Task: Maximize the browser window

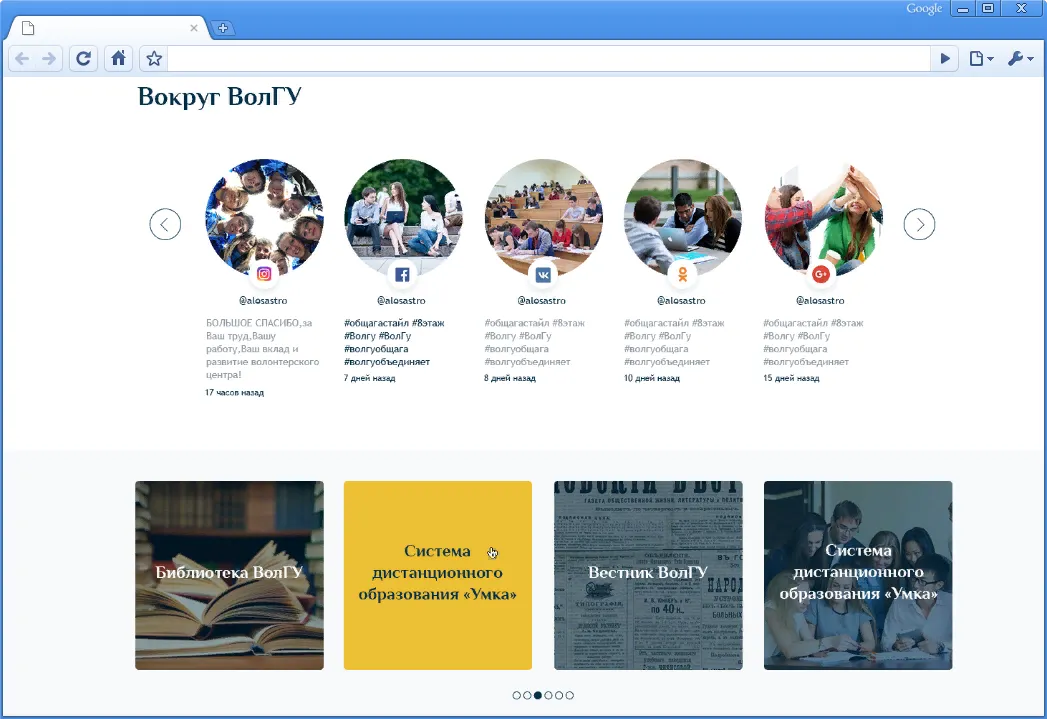Action: click(x=988, y=9)
